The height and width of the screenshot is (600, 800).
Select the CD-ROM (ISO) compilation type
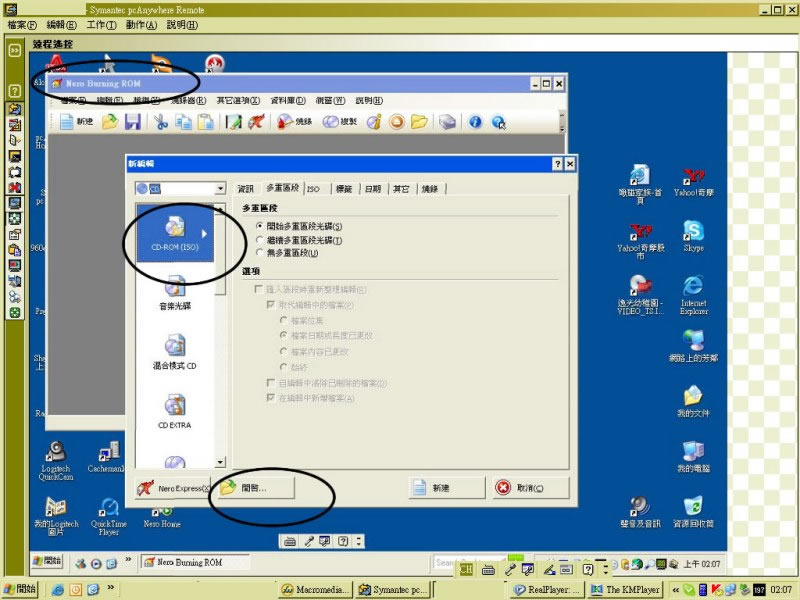pos(175,233)
